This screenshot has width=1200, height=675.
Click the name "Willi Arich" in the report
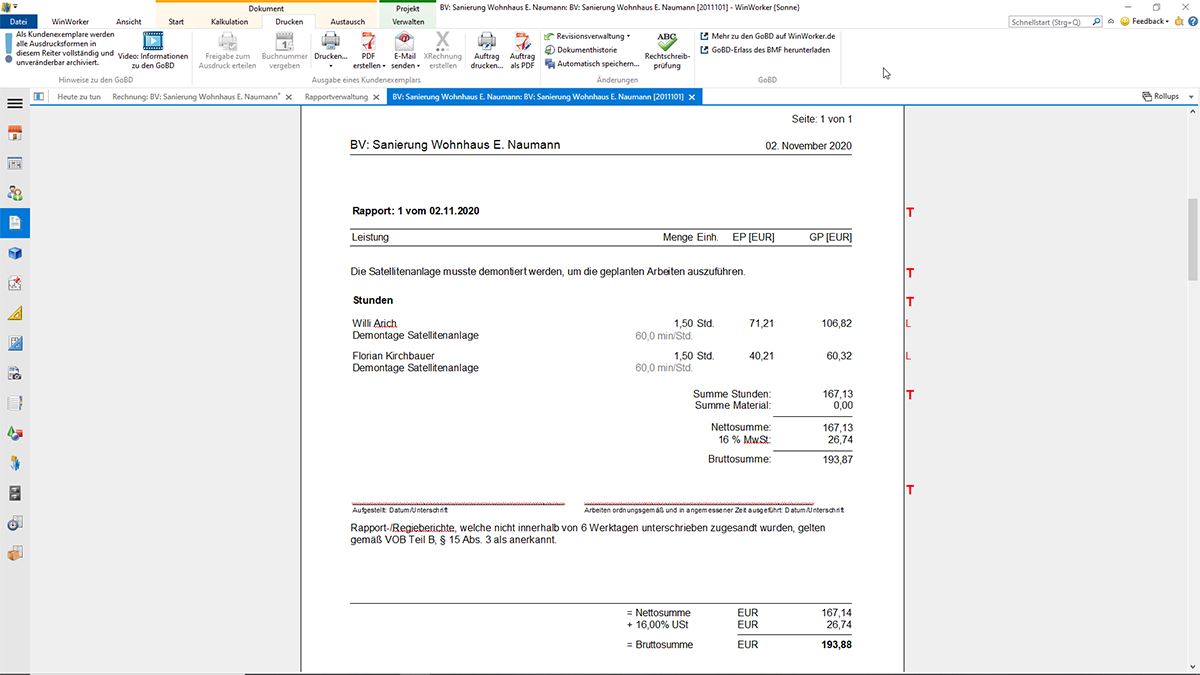tap(375, 323)
